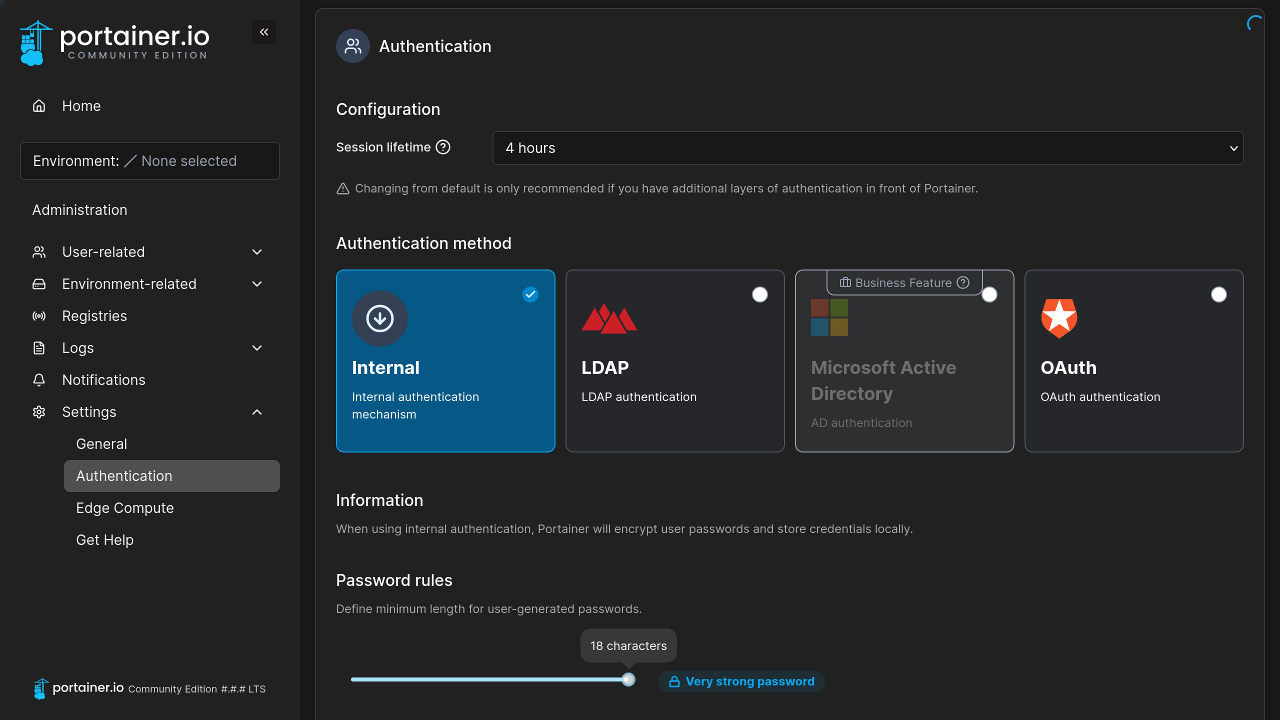The image size is (1280, 720).
Task: Select the Home icon in sidebar
Action: coord(38,105)
